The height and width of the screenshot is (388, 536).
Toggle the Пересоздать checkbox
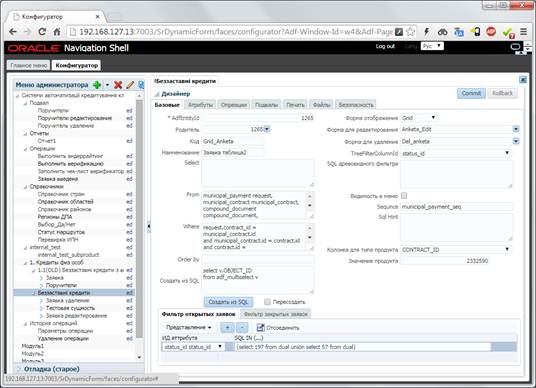267,302
